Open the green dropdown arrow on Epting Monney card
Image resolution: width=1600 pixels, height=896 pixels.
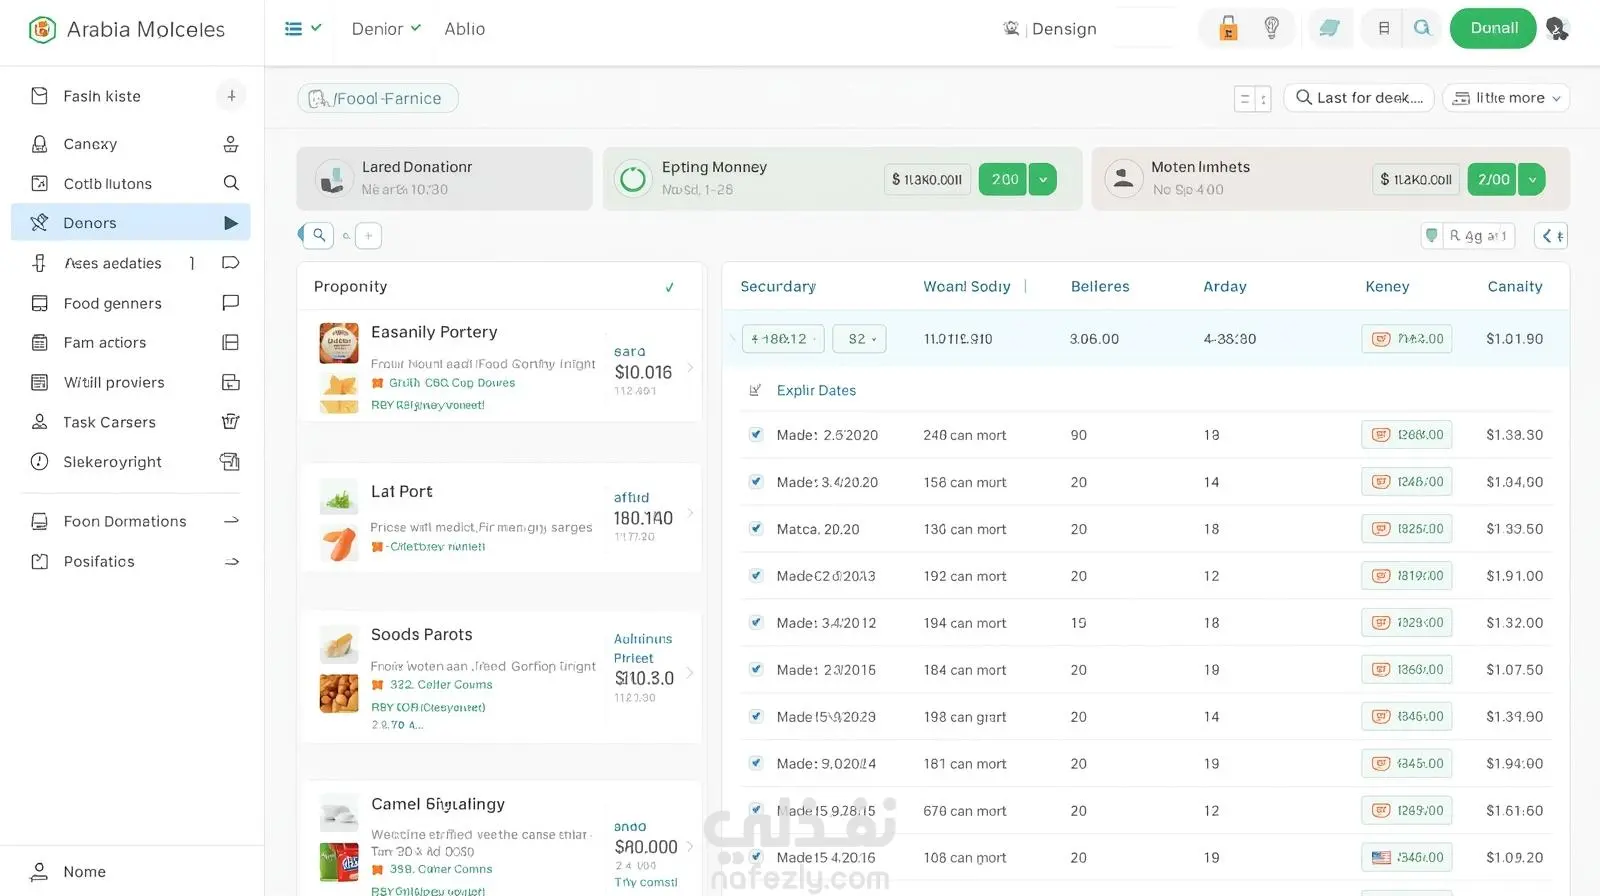1043,179
